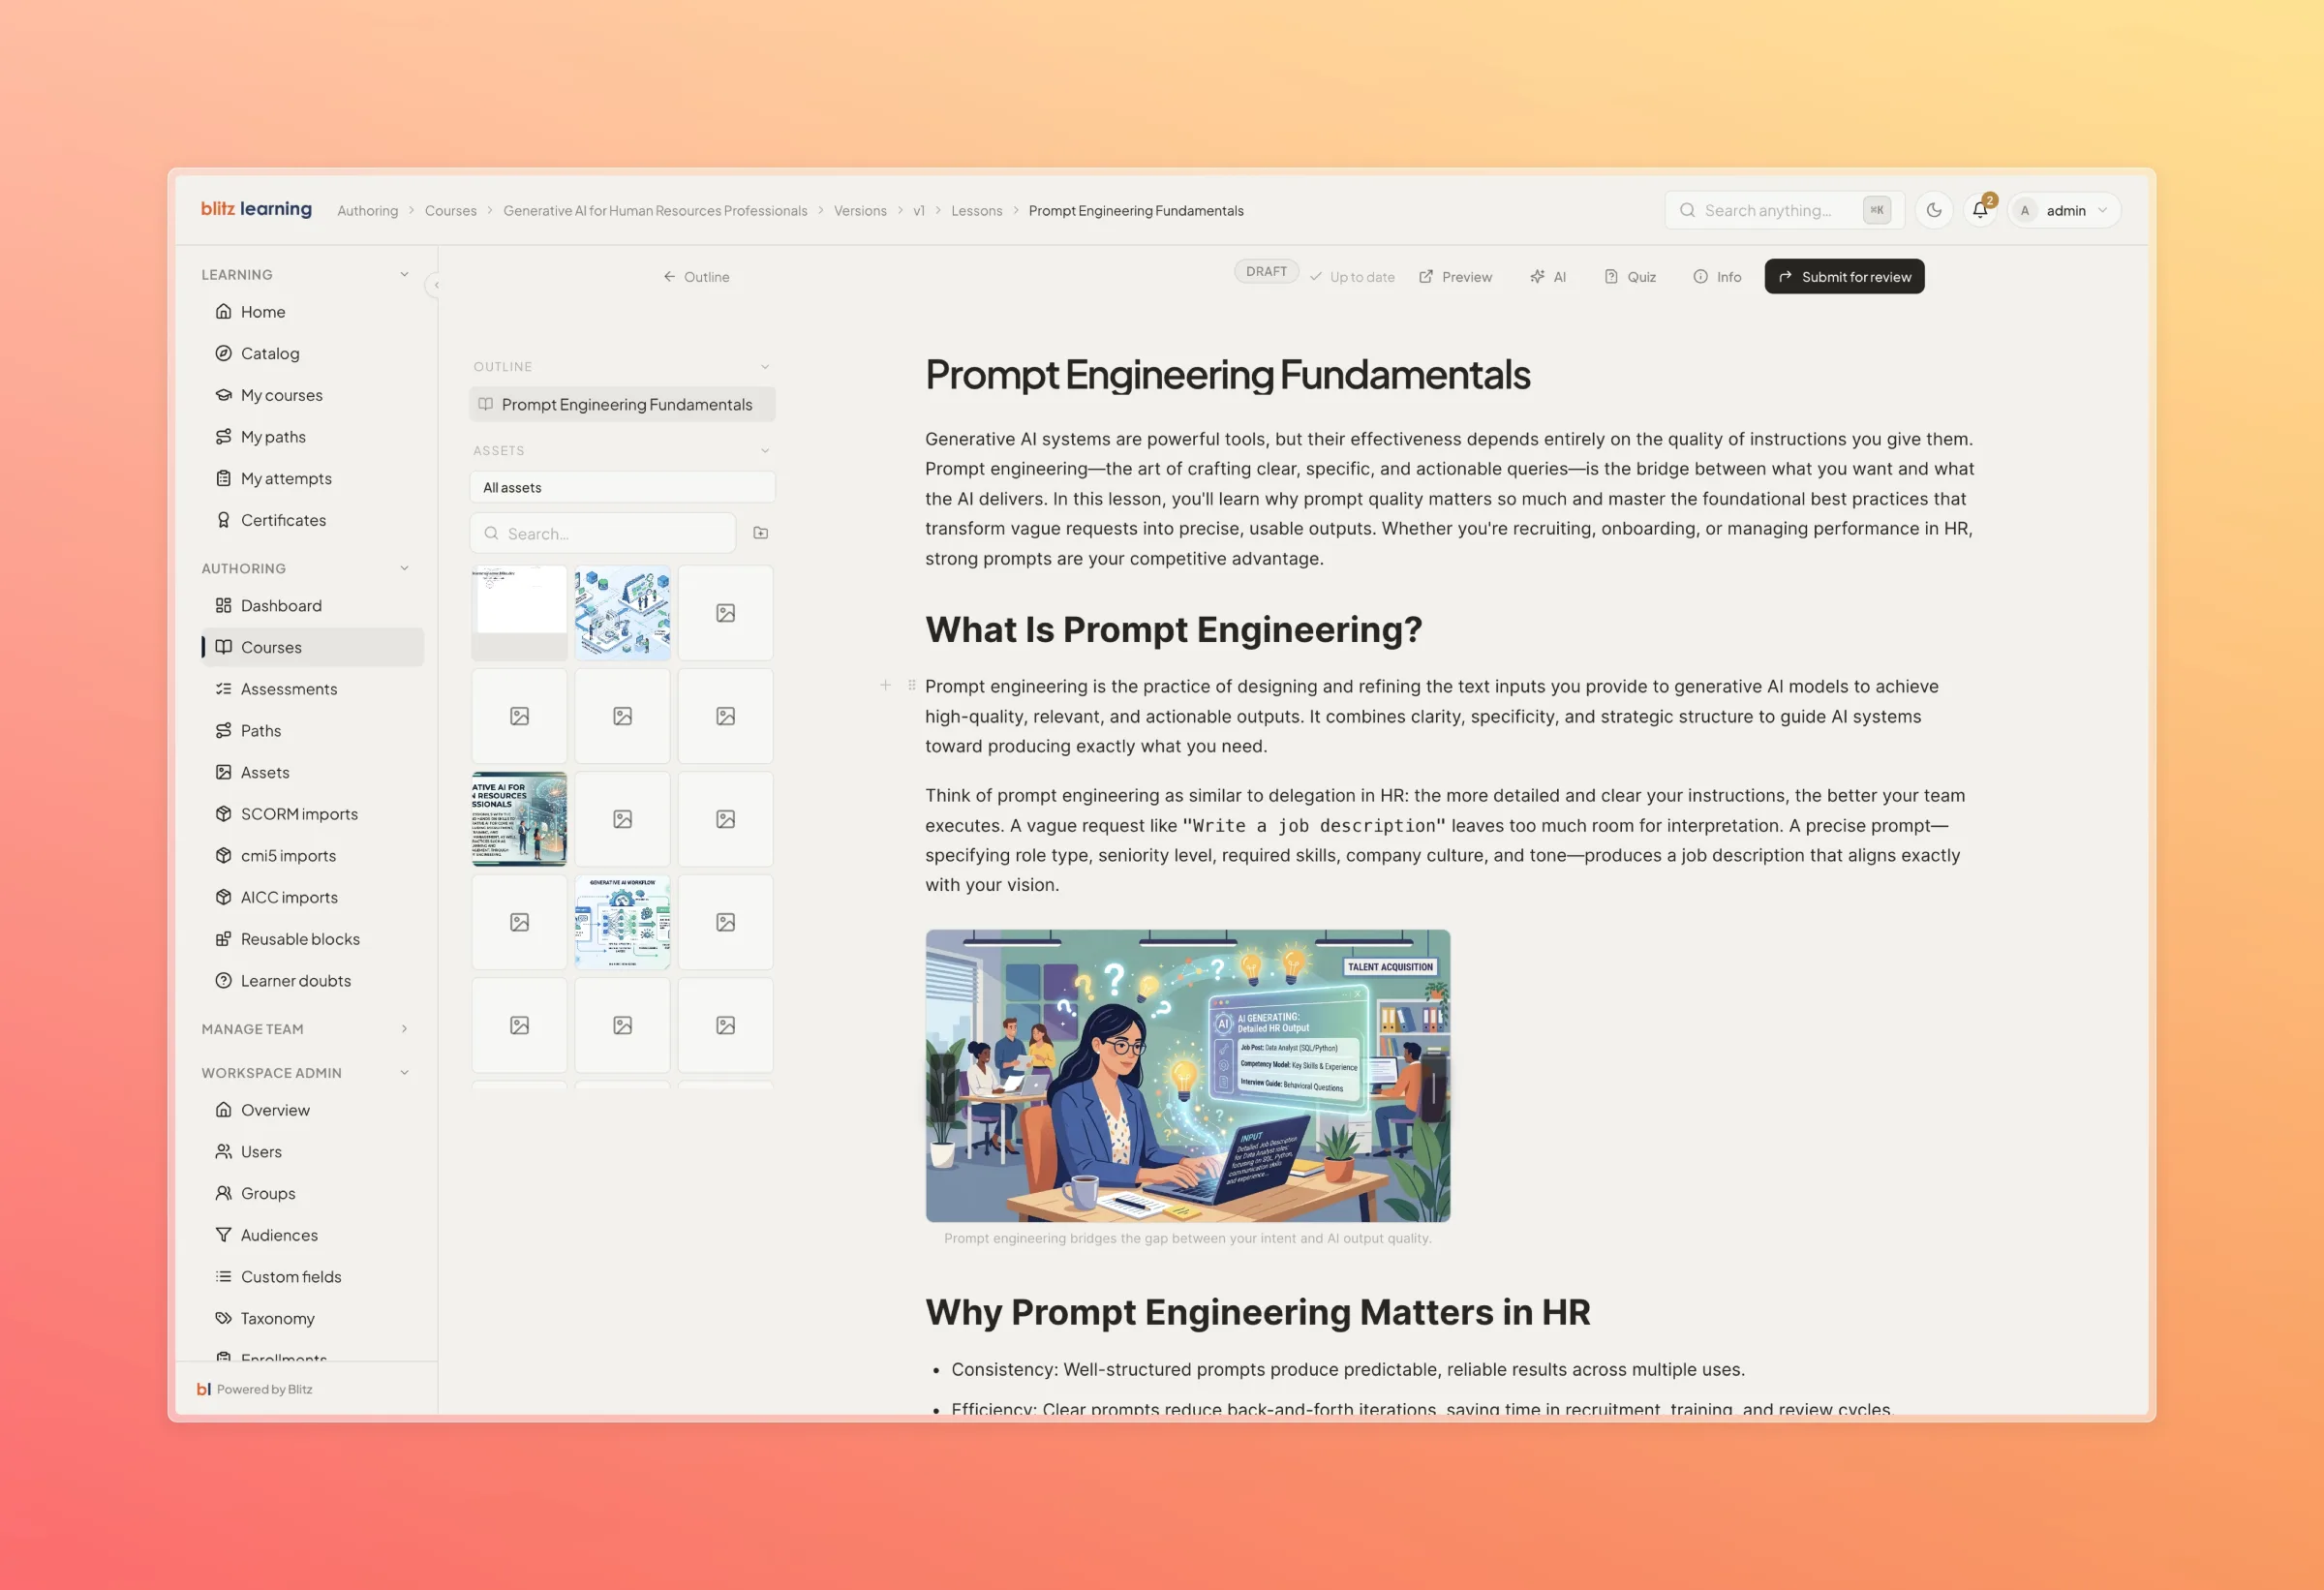
Task: Go back to Outline
Action: click(x=696, y=277)
